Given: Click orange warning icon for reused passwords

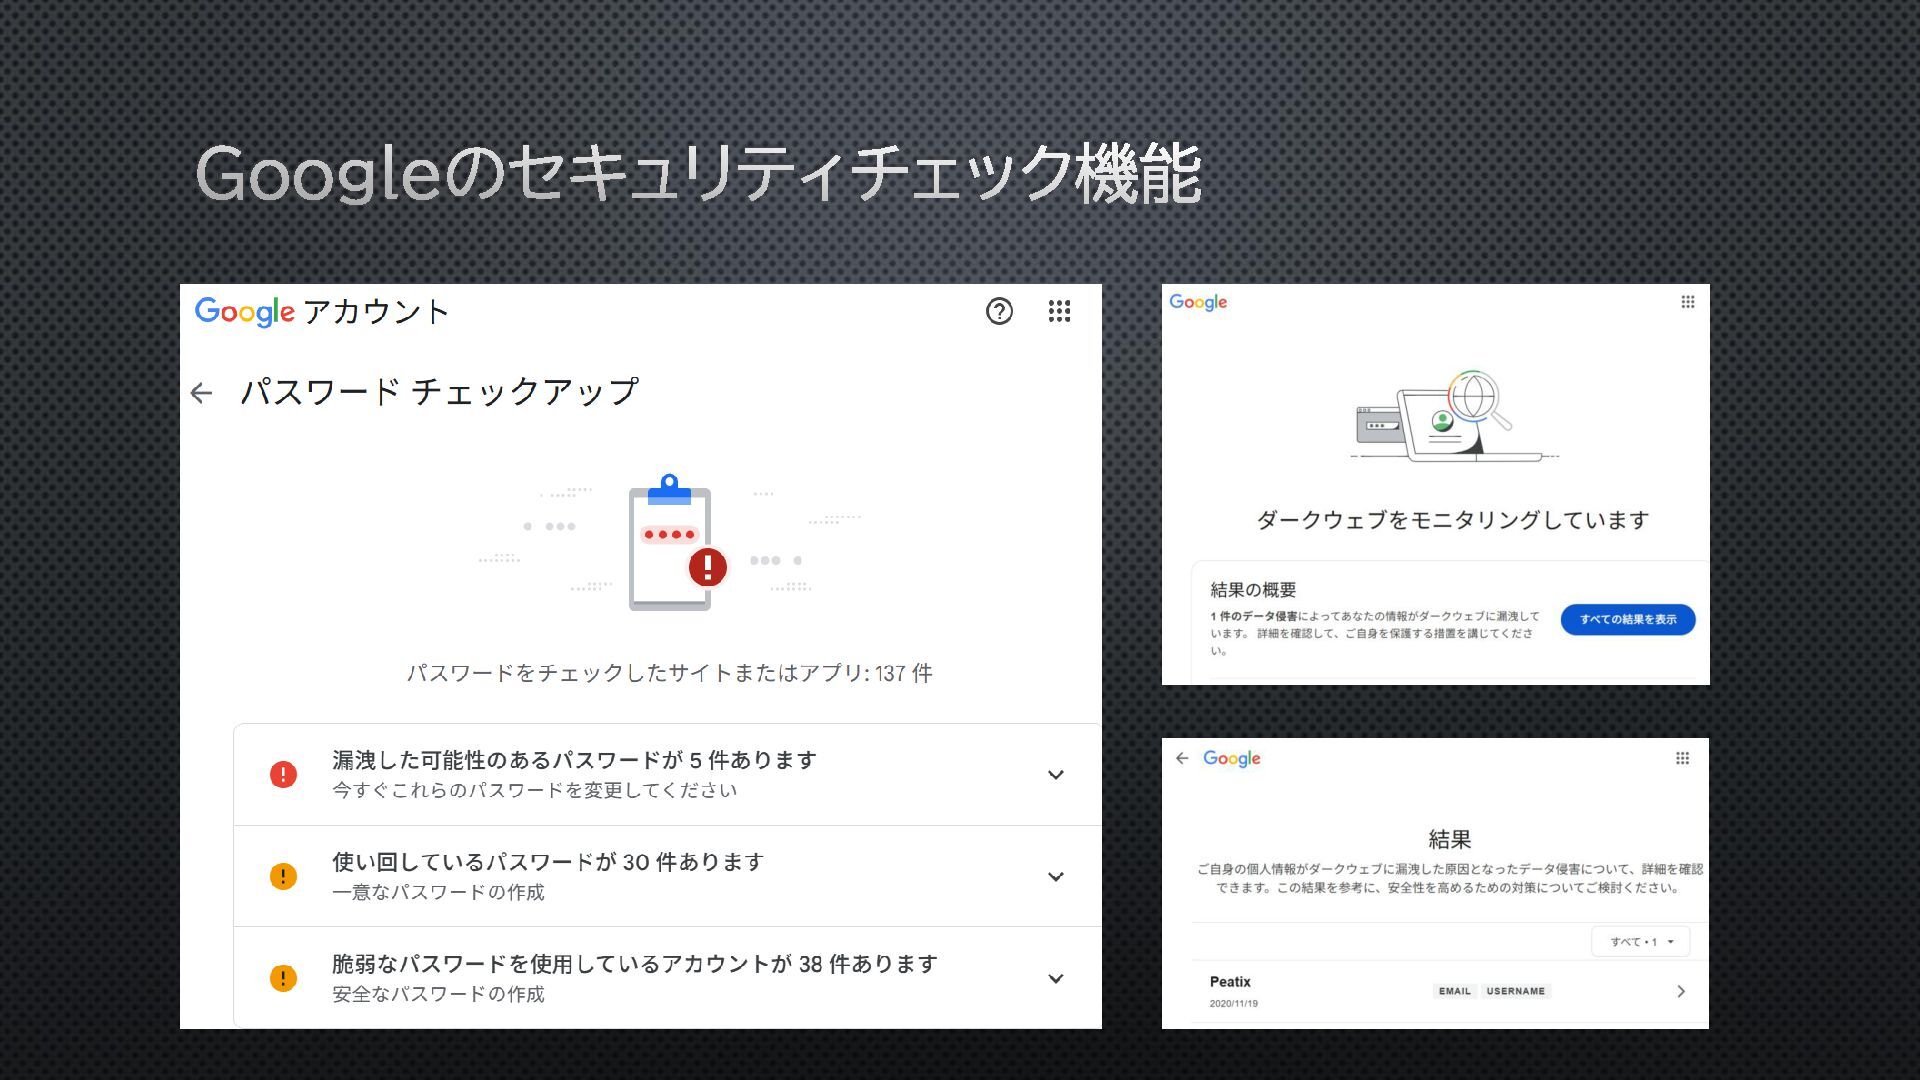Looking at the screenshot, I should [283, 876].
